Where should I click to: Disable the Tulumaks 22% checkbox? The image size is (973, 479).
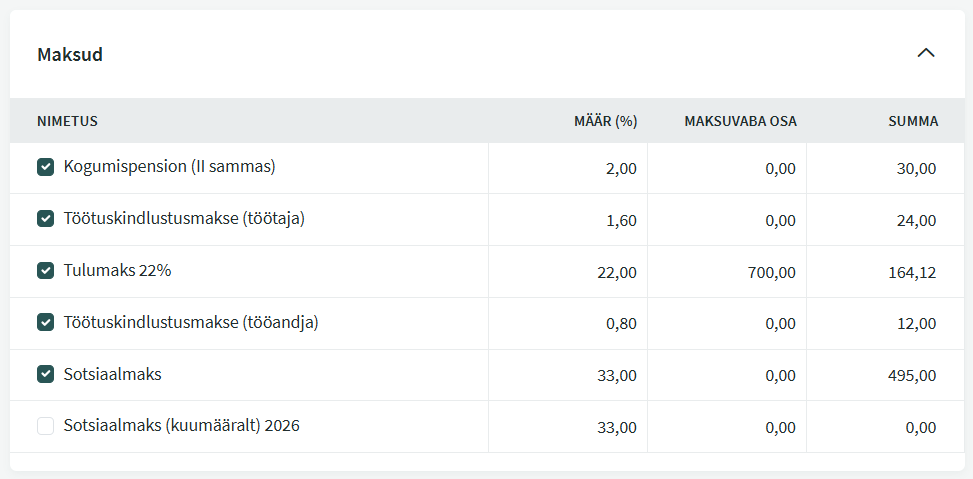[x=45, y=271]
